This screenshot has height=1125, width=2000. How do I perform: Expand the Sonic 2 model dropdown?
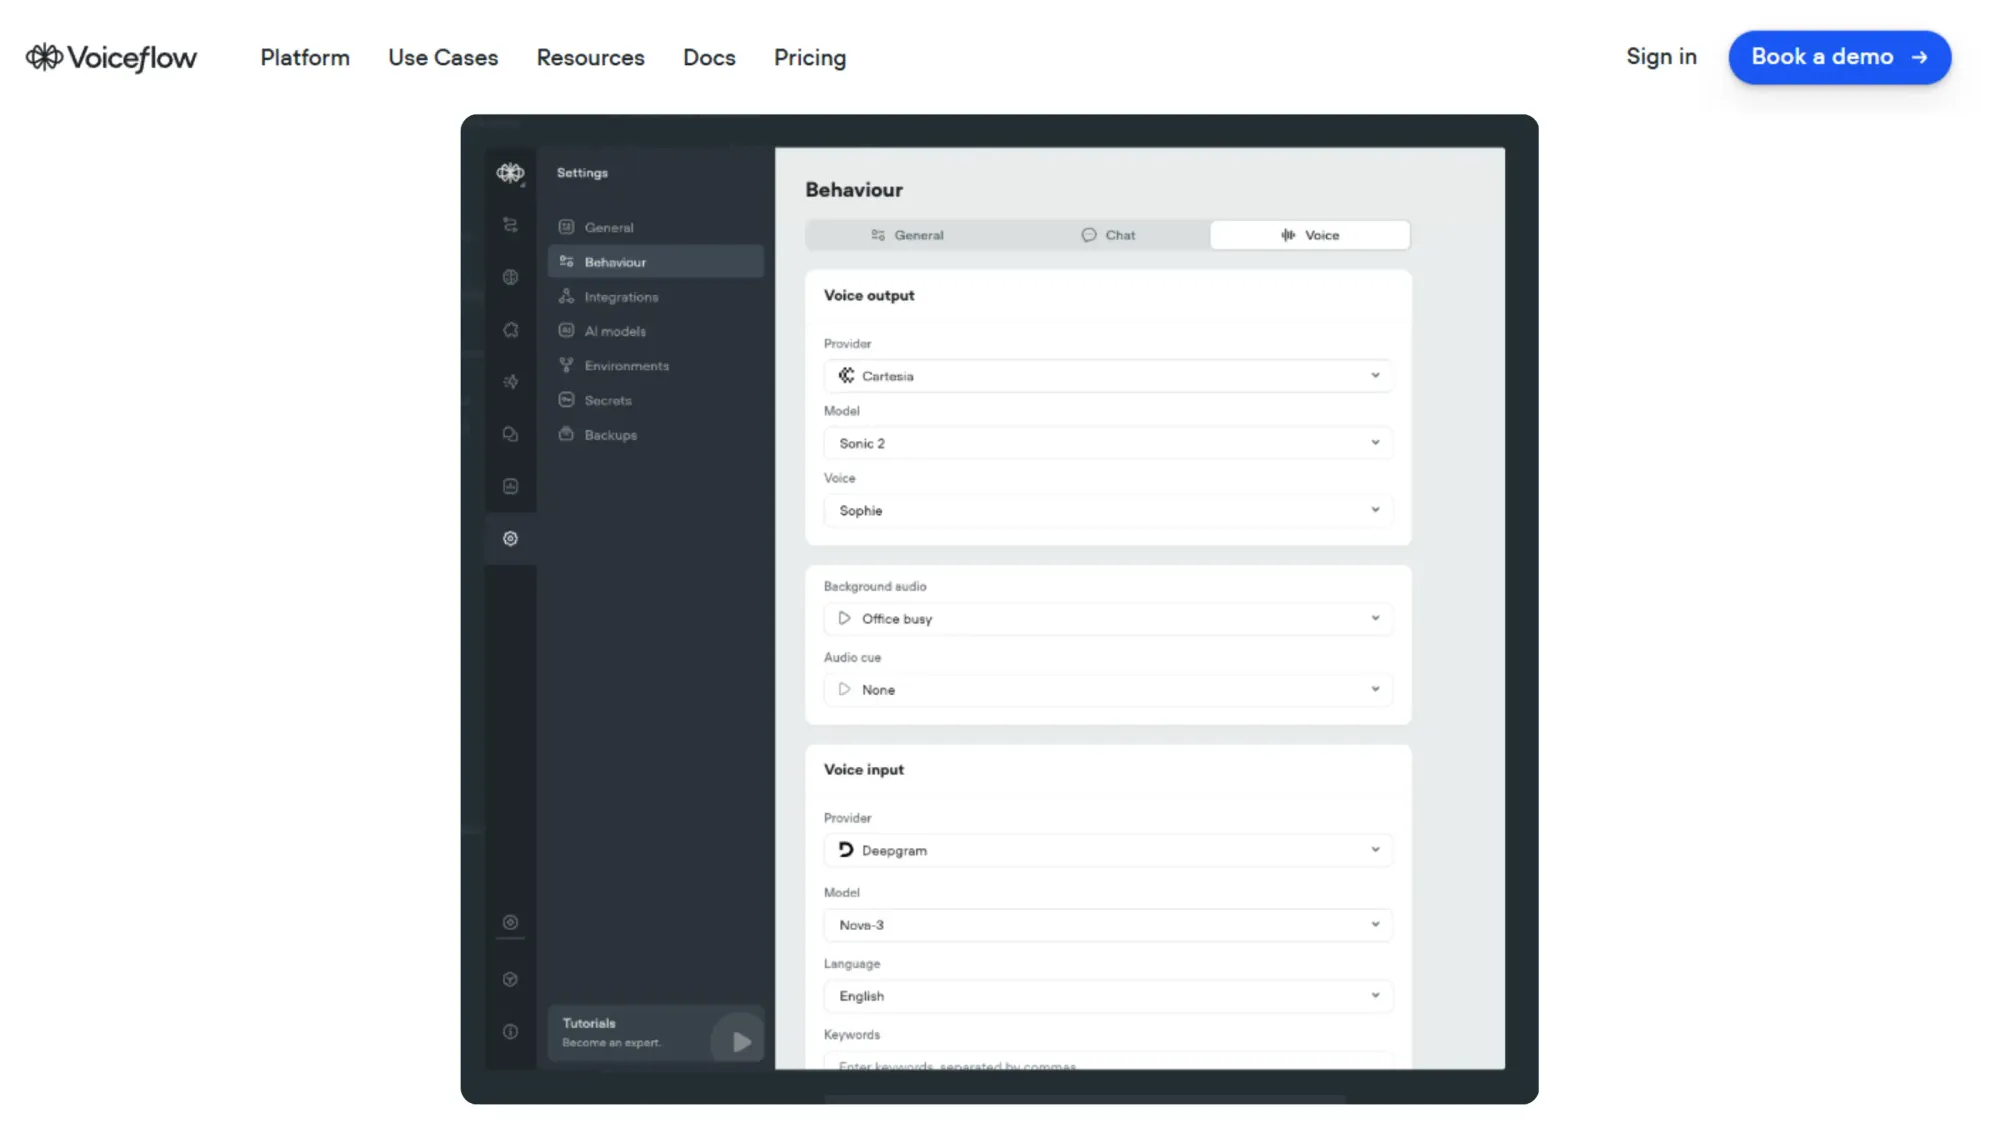click(1107, 443)
